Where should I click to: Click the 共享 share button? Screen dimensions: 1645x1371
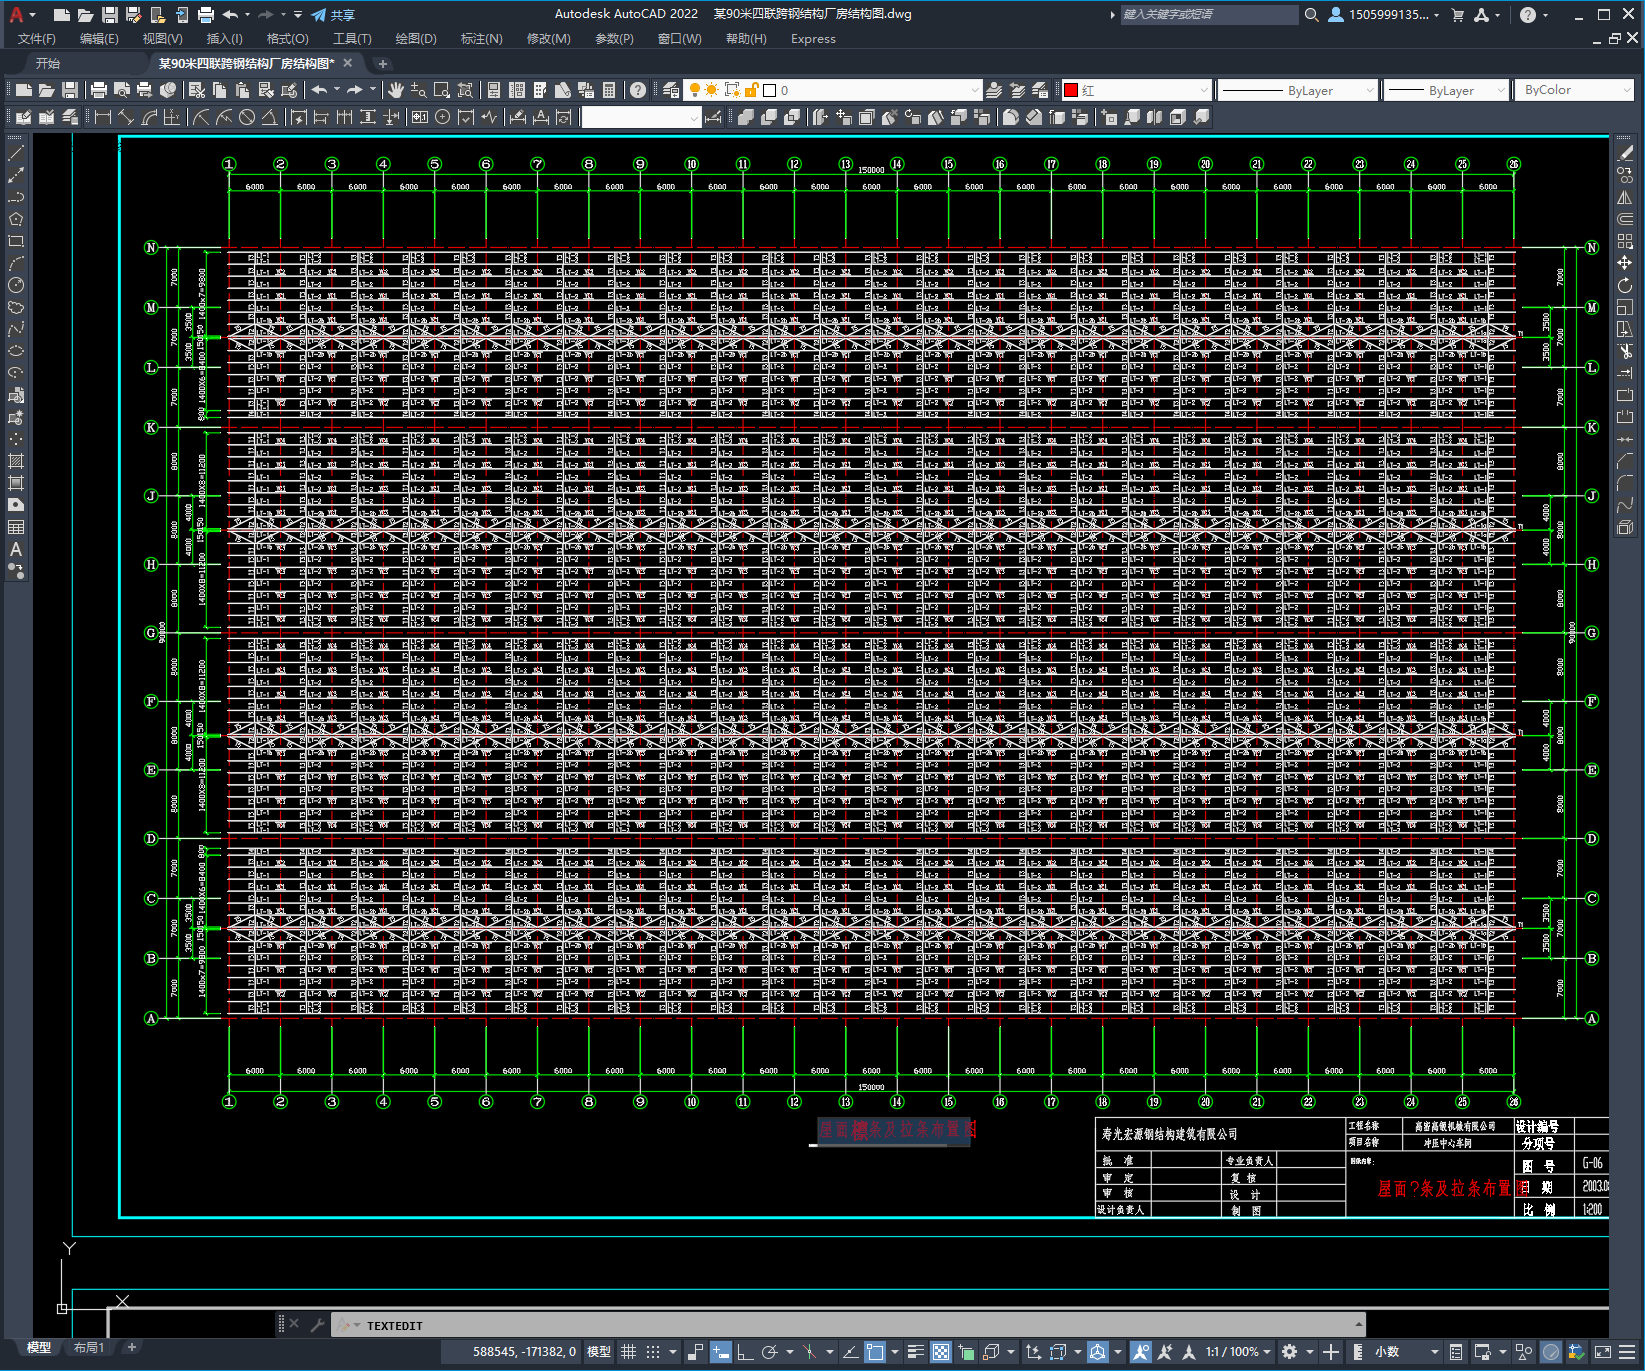pos(333,15)
